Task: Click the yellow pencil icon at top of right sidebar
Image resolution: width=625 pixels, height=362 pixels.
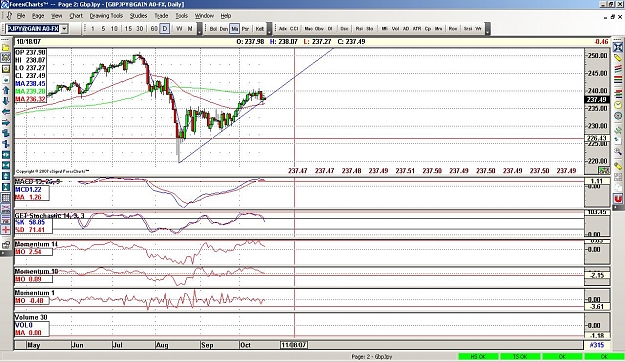Action: [618, 58]
